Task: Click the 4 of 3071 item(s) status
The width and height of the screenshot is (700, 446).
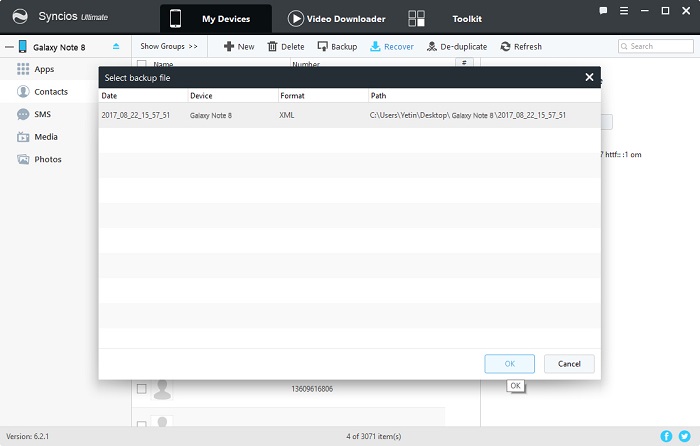Action: click(373, 436)
